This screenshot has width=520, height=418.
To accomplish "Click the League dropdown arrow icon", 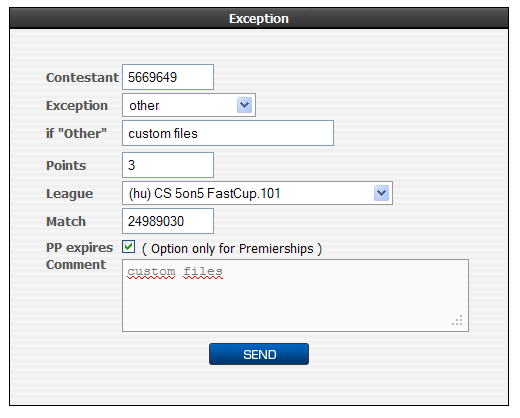I will coord(381,193).
